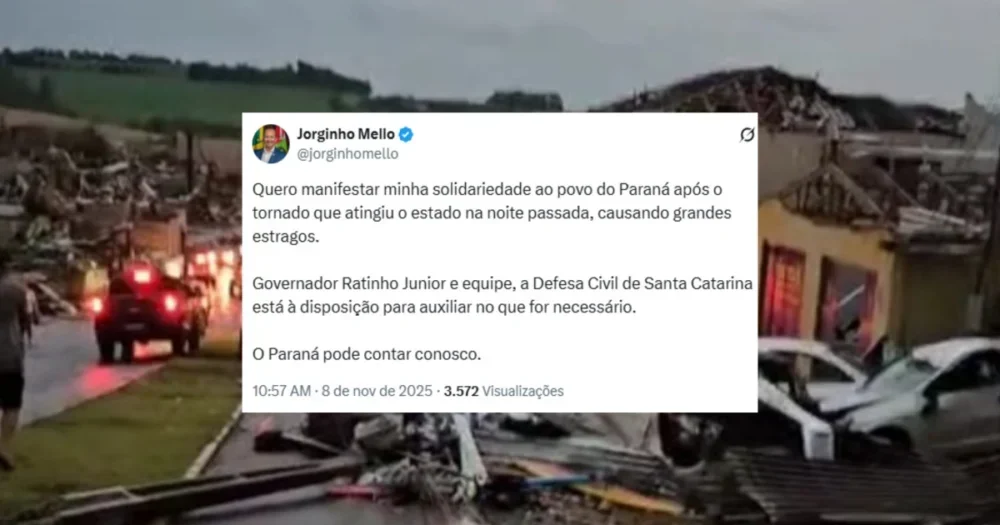
Task: Open the Jorginho Mello display name
Action: (346, 135)
